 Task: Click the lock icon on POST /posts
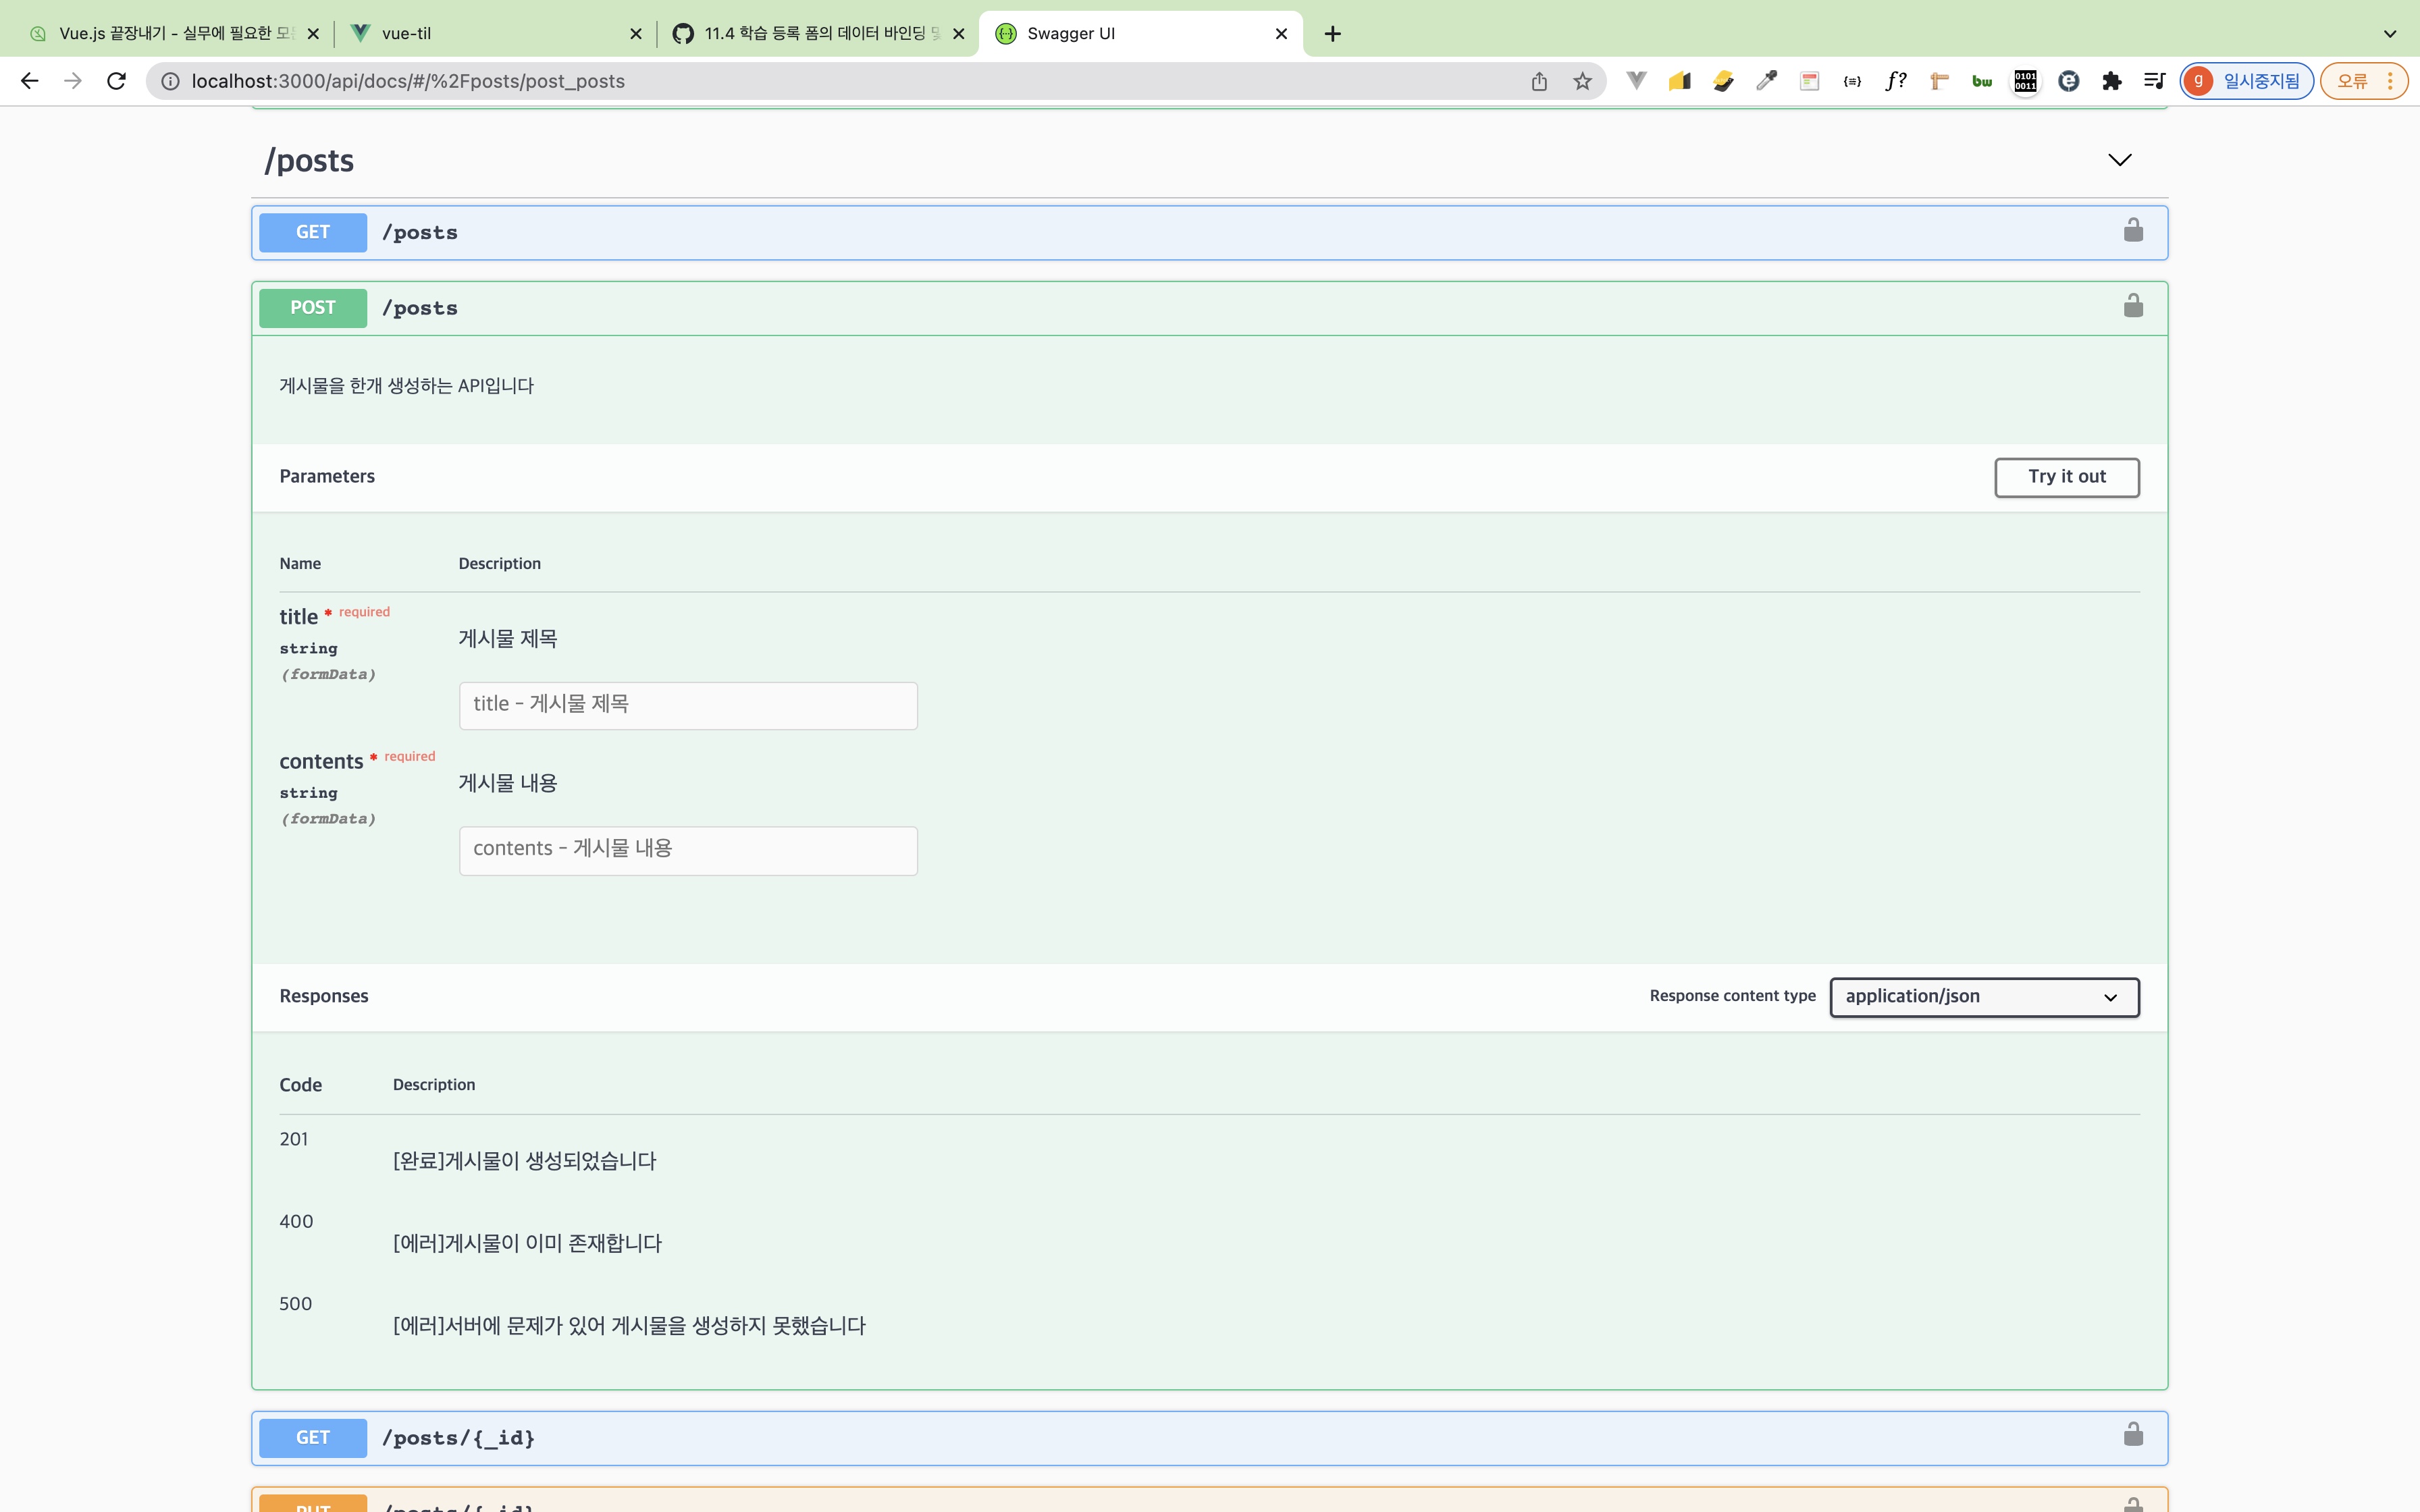(2133, 306)
